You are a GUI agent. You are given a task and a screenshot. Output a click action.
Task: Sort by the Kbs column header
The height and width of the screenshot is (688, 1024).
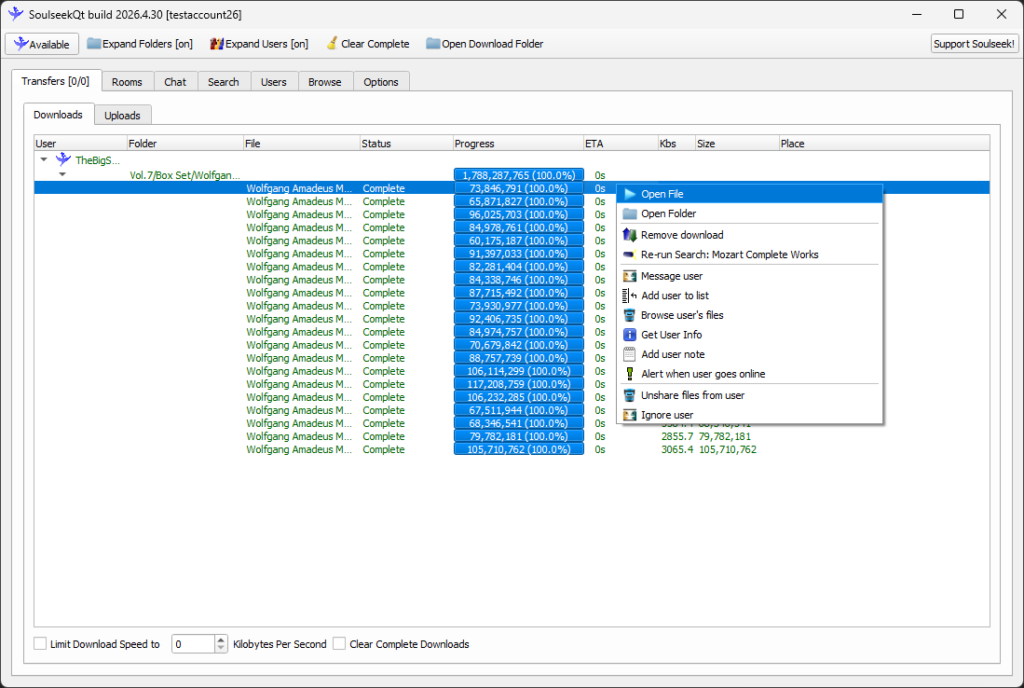click(x=677, y=143)
